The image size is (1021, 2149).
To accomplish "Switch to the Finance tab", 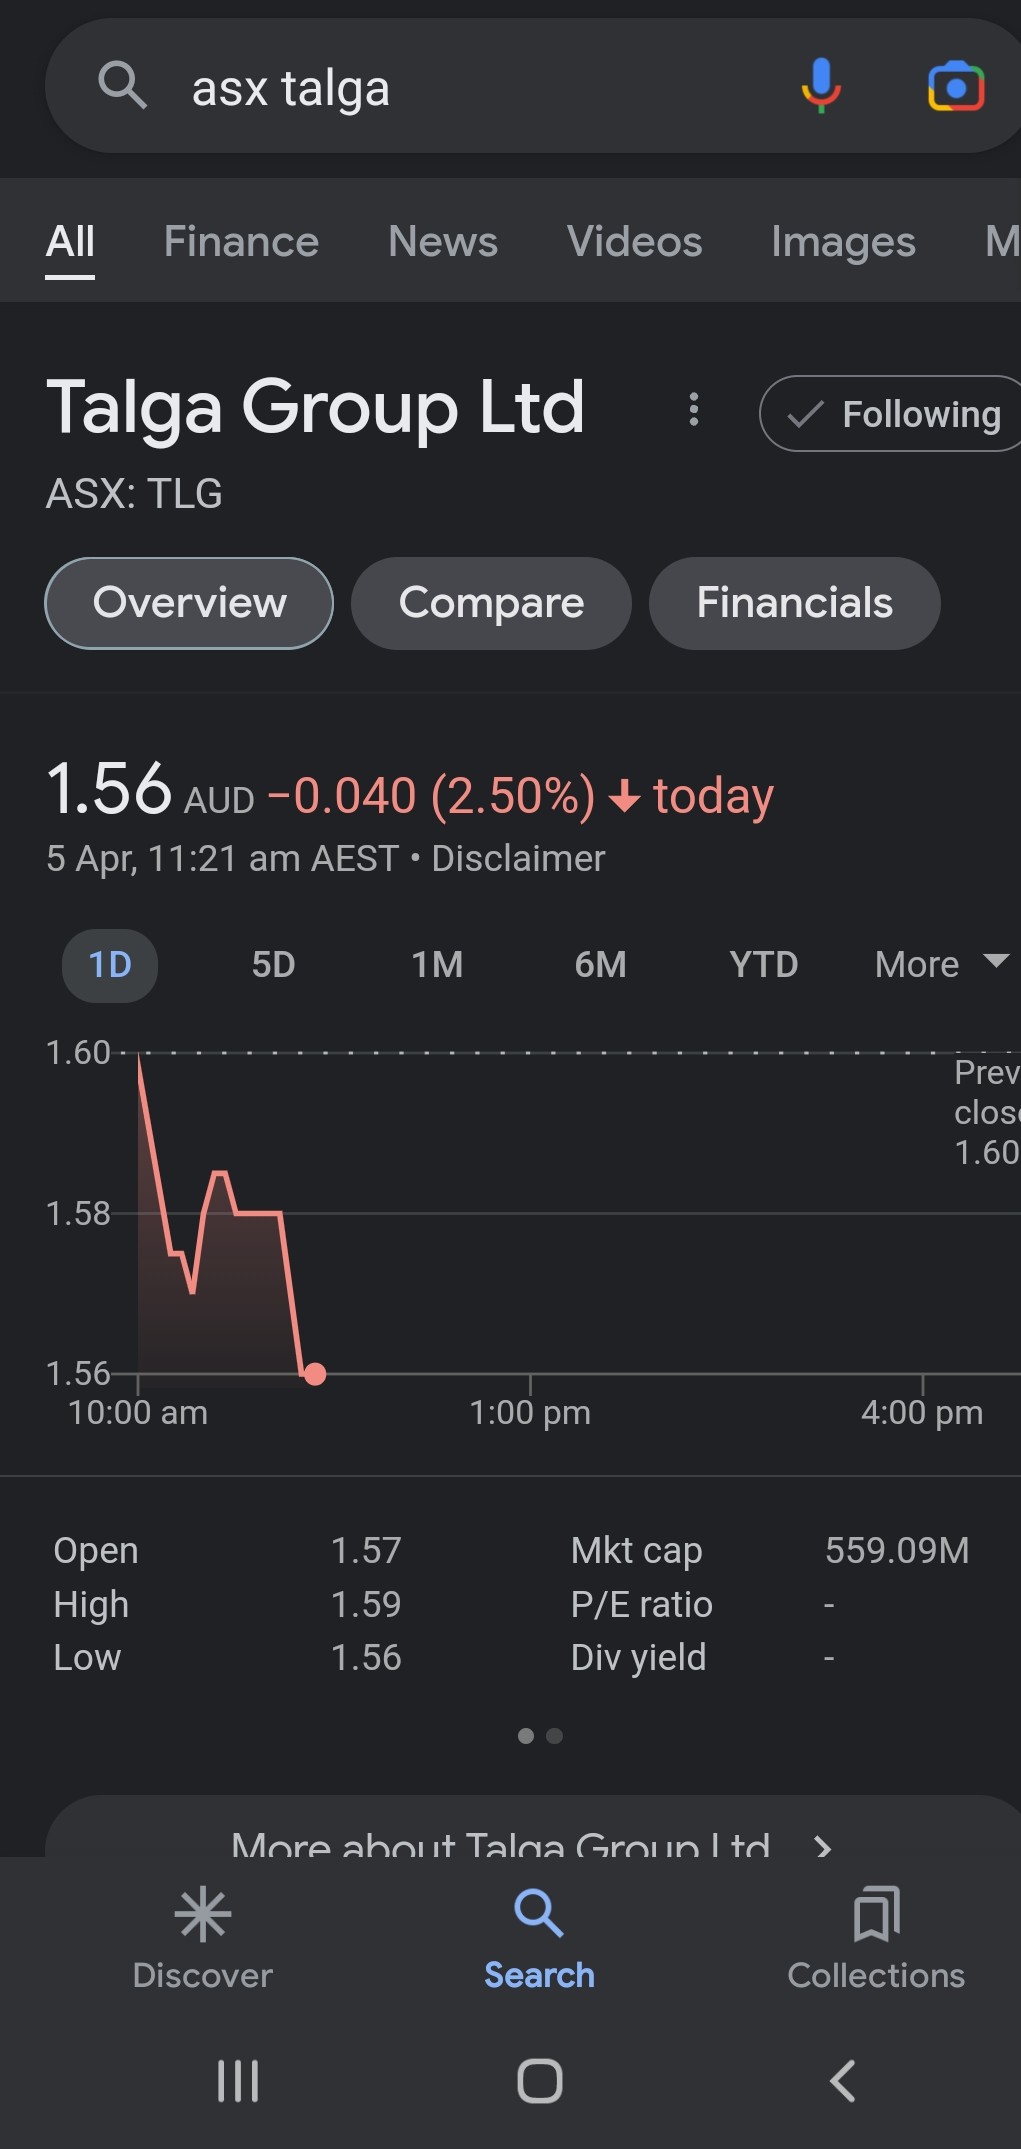I will (x=241, y=242).
